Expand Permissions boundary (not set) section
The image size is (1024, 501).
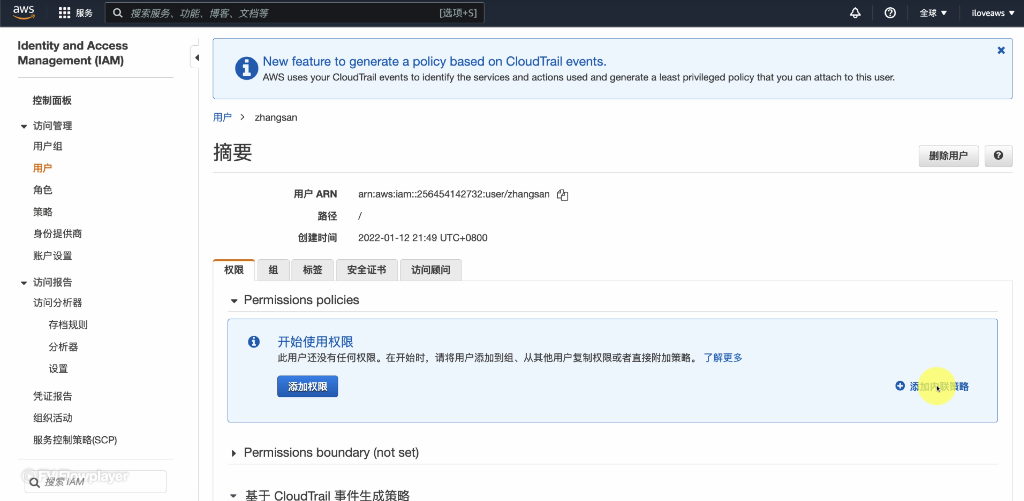pos(234,453)
